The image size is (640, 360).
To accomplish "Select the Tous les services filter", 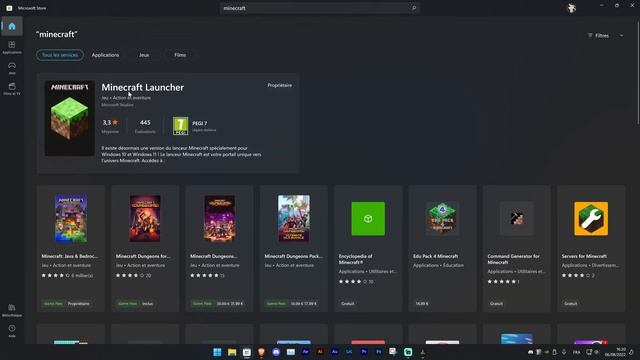I will (60, 55).
